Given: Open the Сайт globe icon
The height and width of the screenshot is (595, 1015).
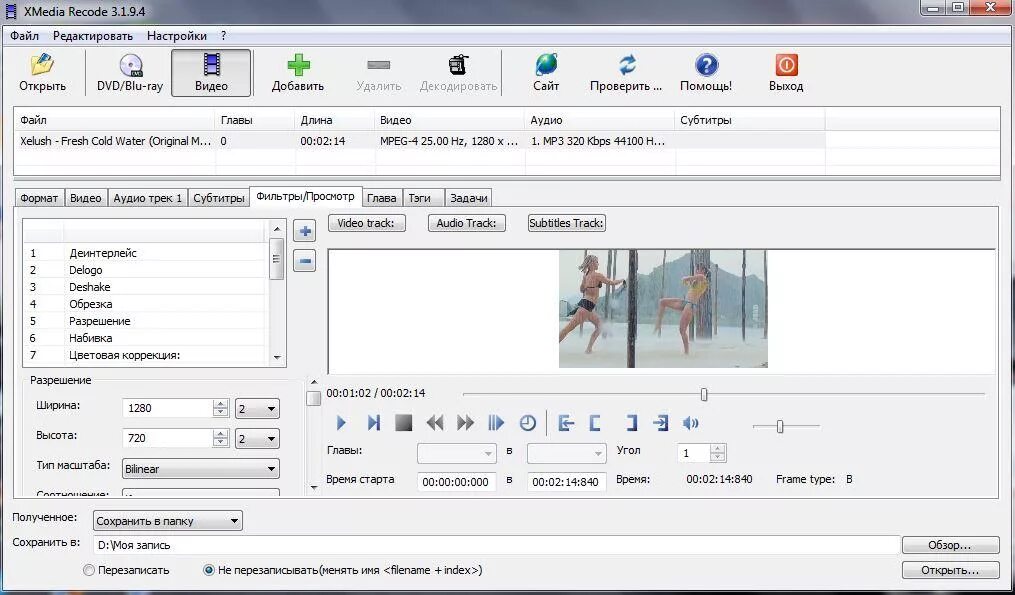Looking at the screenshot, I should coord(546,65).
